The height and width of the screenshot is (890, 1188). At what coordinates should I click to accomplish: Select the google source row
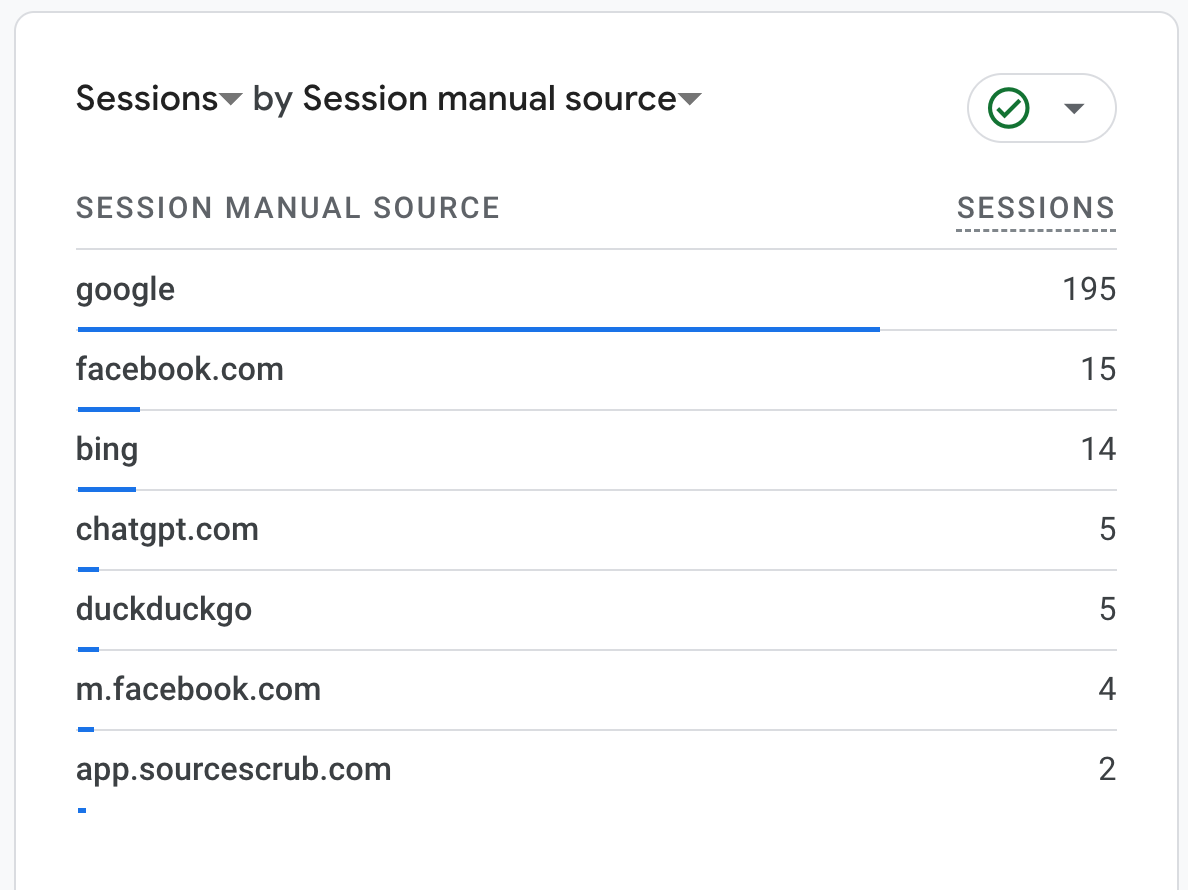pyautogui.click(x=126, y=290)
